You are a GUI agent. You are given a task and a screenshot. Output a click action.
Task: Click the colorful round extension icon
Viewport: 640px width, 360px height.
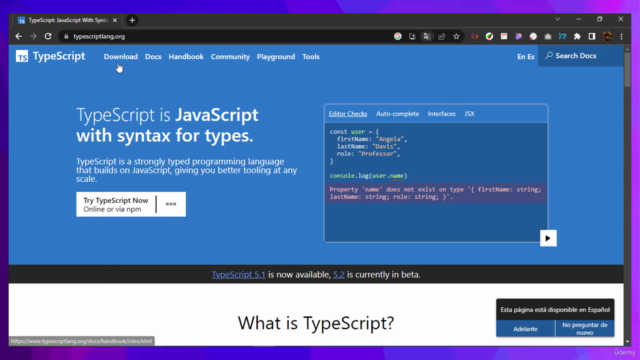click(489, 36)
